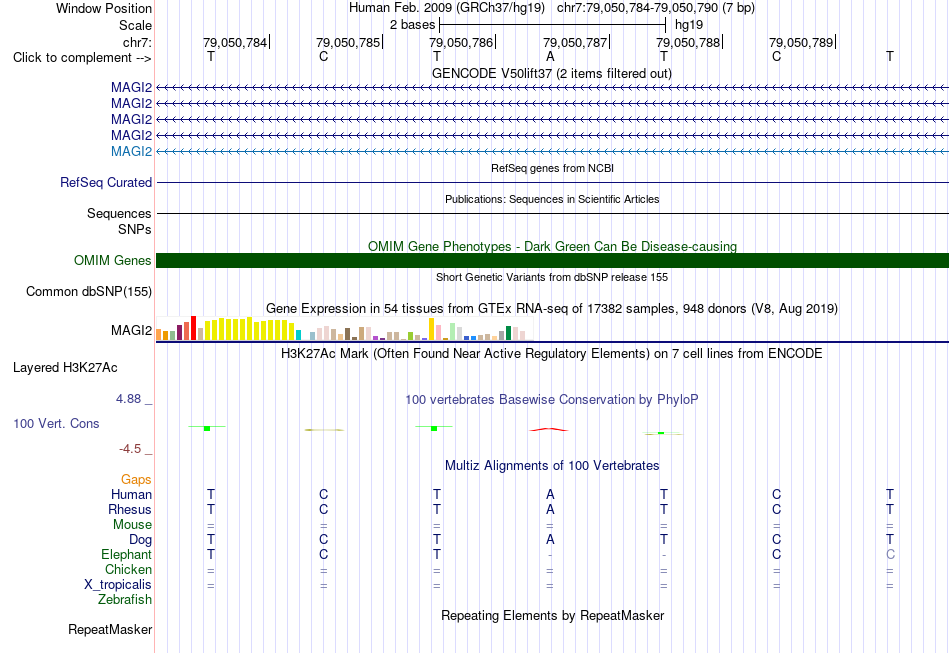This screenshot has width=950, height=653.
Task: Click the 100 Vert. Cons track label
Action: click(x=56, y=423)
